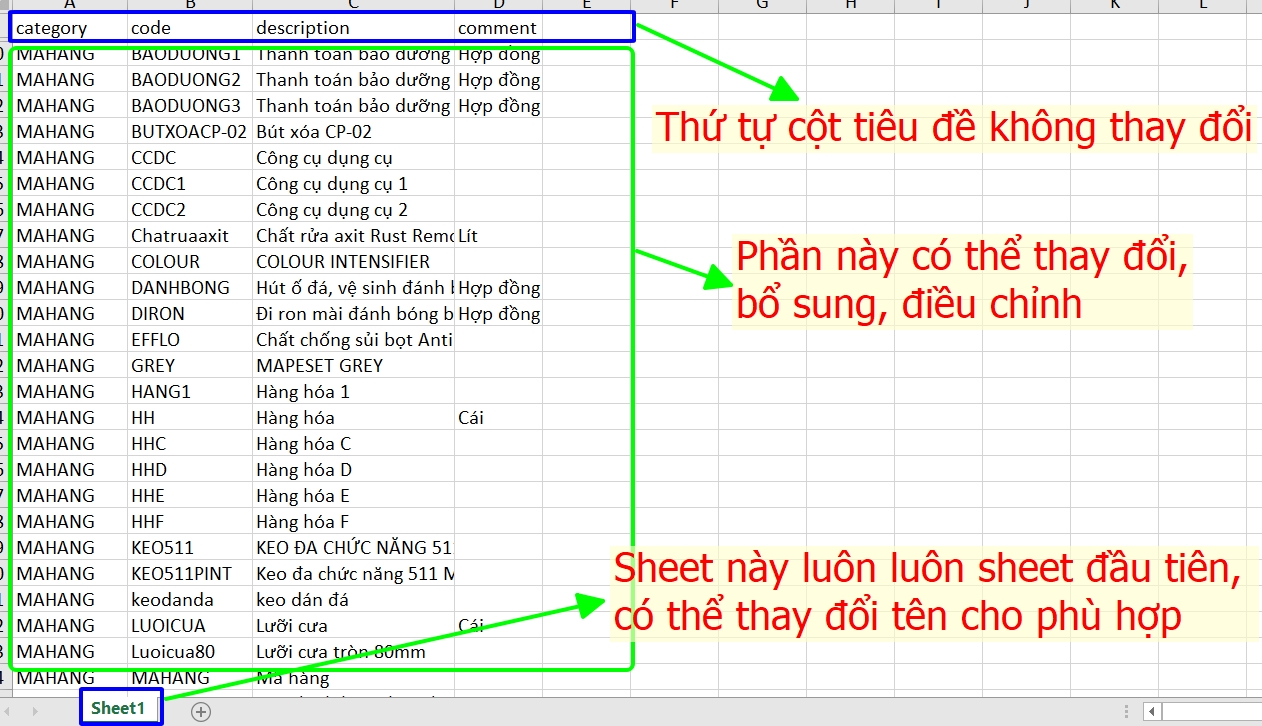Select the 'code' header cell

coord(189,28)
